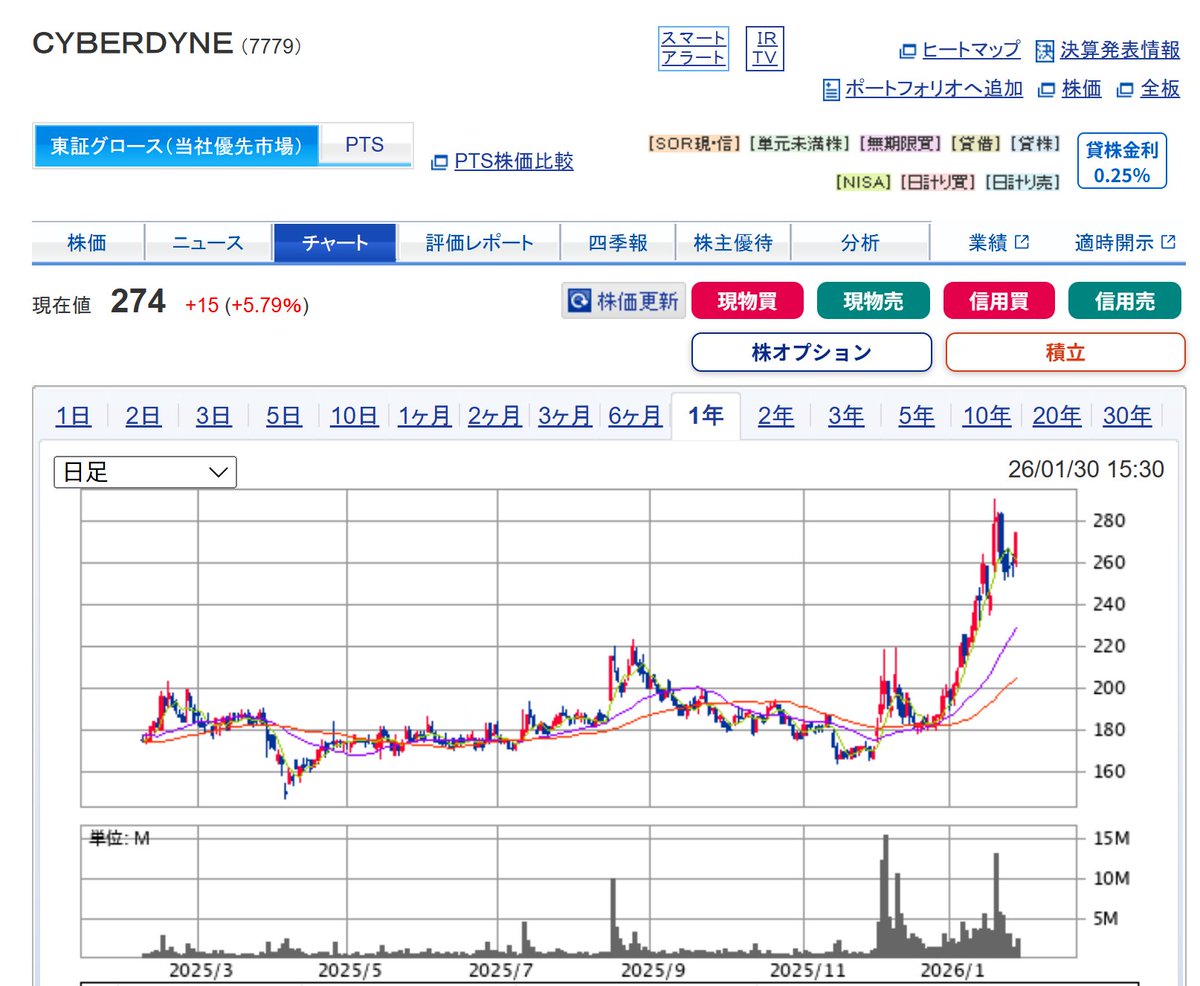Viewport: 1200px width, 986px height.
Task: Open the 全板 full board link
Action: (1160, 89)
